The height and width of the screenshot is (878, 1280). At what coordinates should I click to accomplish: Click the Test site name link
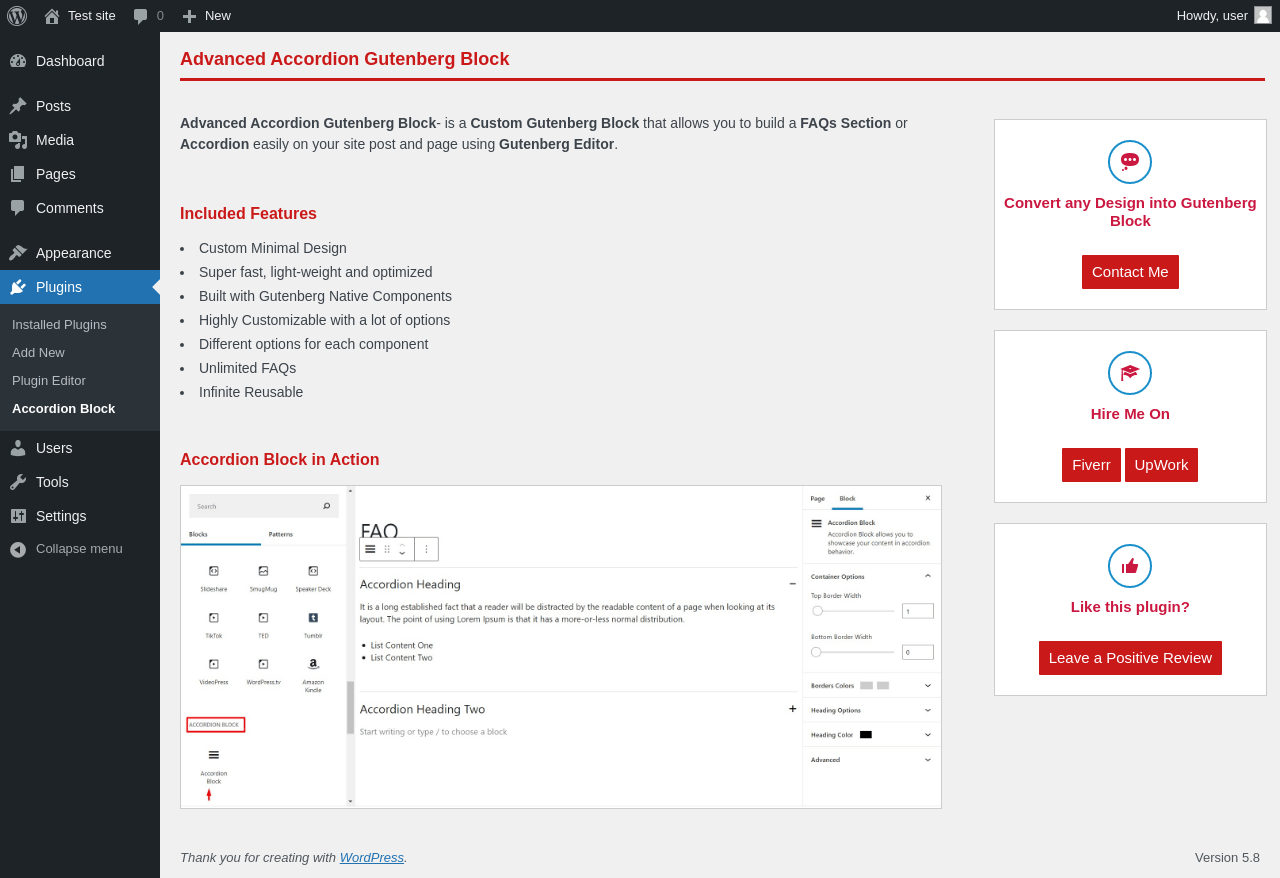coord(92,16)
